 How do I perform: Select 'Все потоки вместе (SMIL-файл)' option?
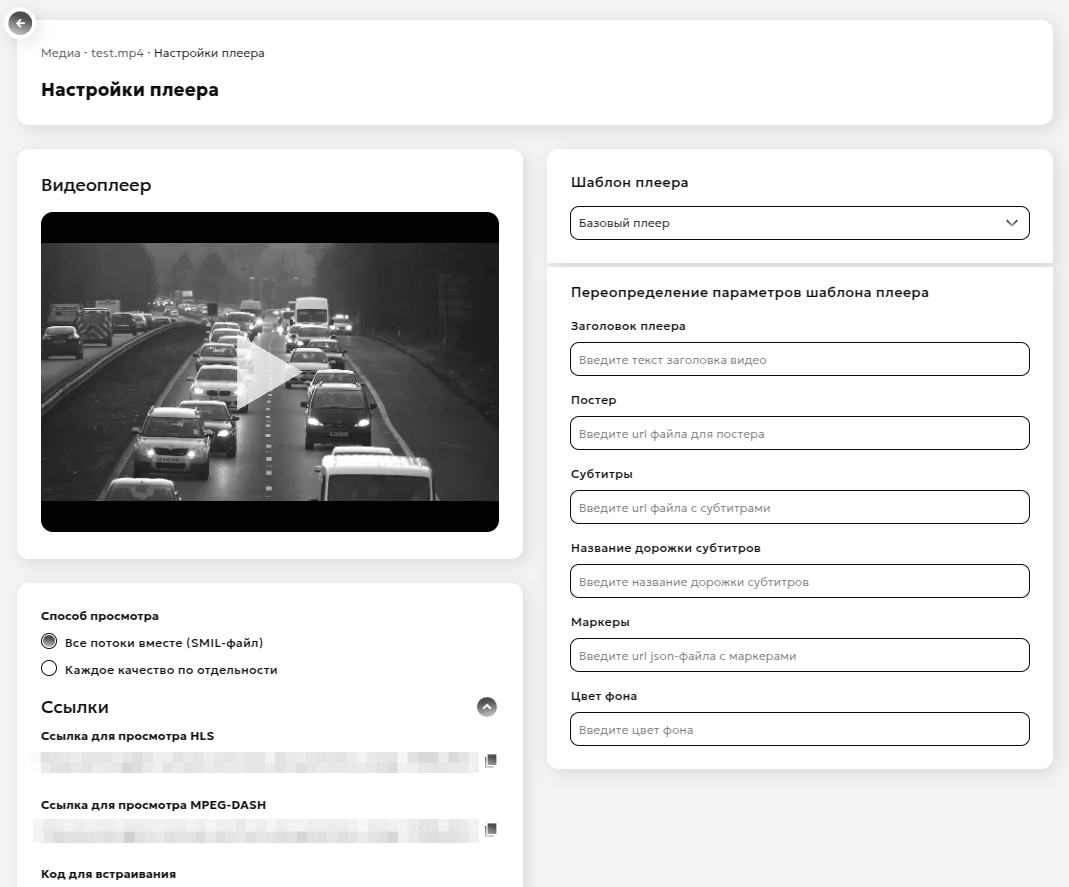click(49, 642)
